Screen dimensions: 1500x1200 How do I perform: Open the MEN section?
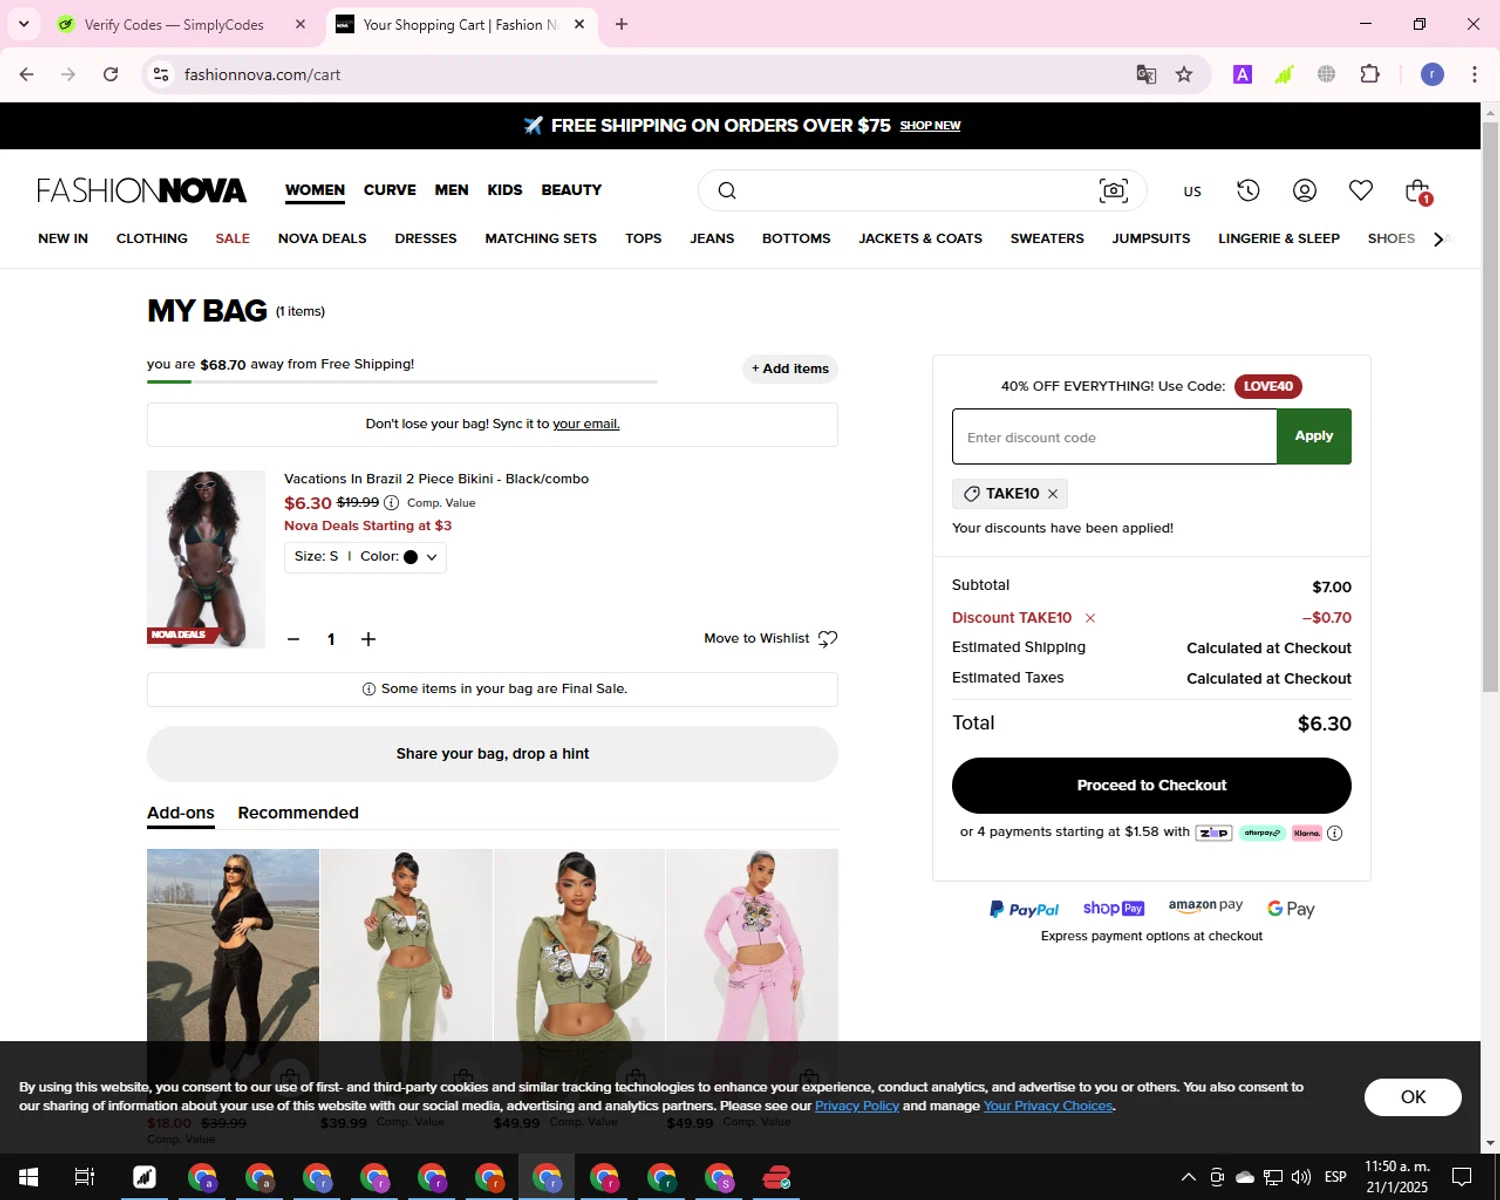[x=451, y=190]
